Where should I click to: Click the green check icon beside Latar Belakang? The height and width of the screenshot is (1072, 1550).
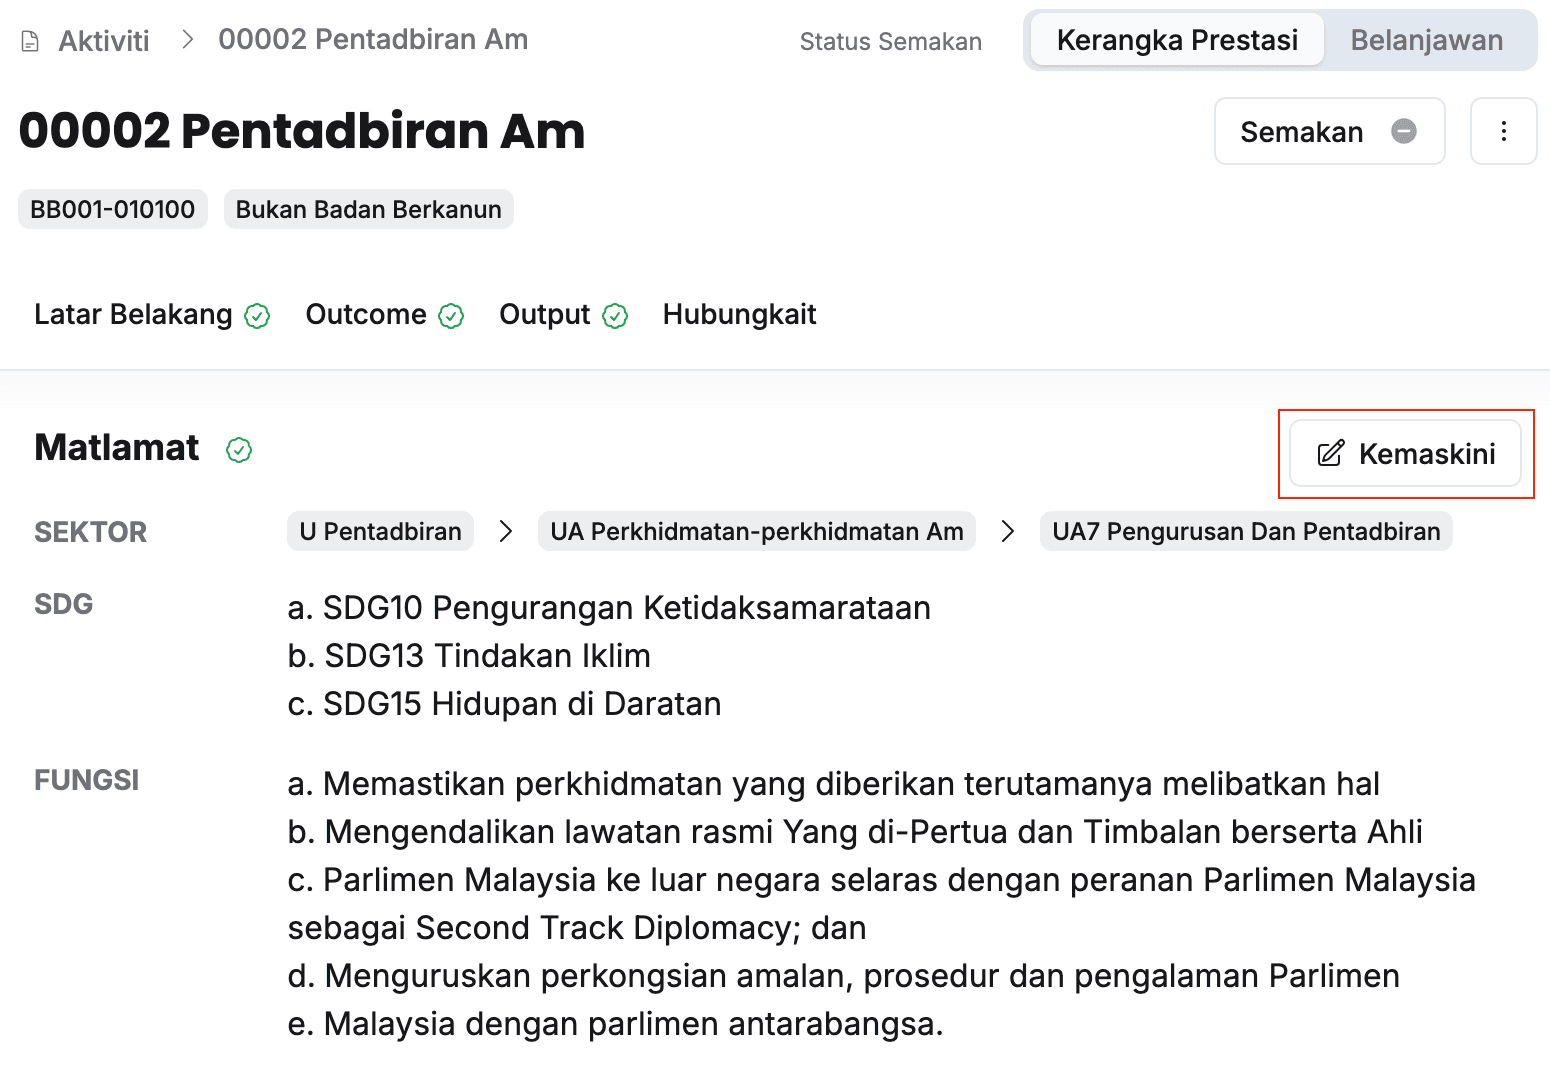point(258,316)
